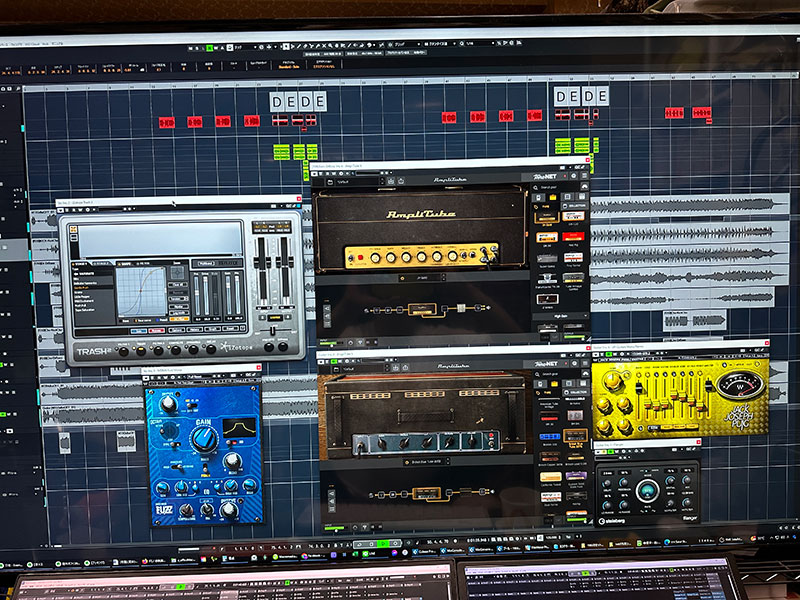Image resolution: width=800 pixels, height=600 pixels.
Task: Open ToneNET in upper AmpliTube window
Action: click(x=545, y=177)
